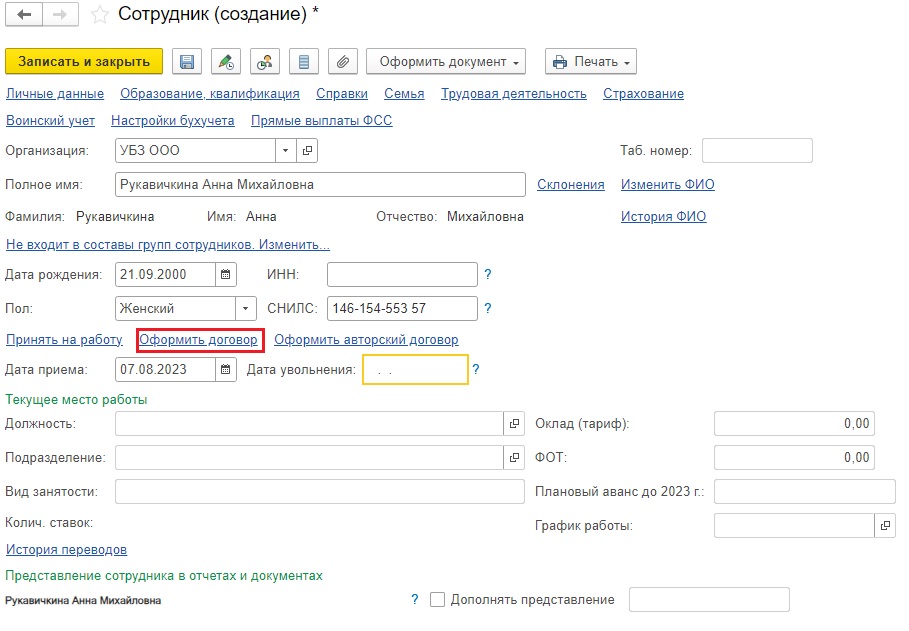Open the Подразделение selection icon
The image size is (909, 631).
(x=514, y=458)
